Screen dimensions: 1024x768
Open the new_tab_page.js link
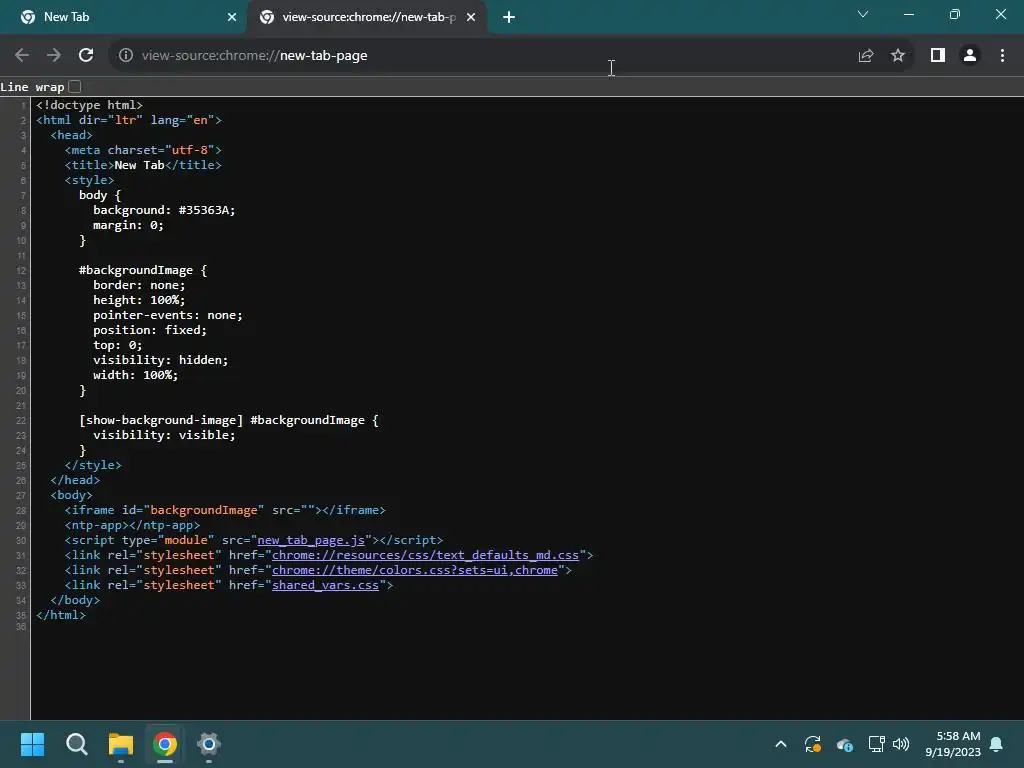pos(311,540)
